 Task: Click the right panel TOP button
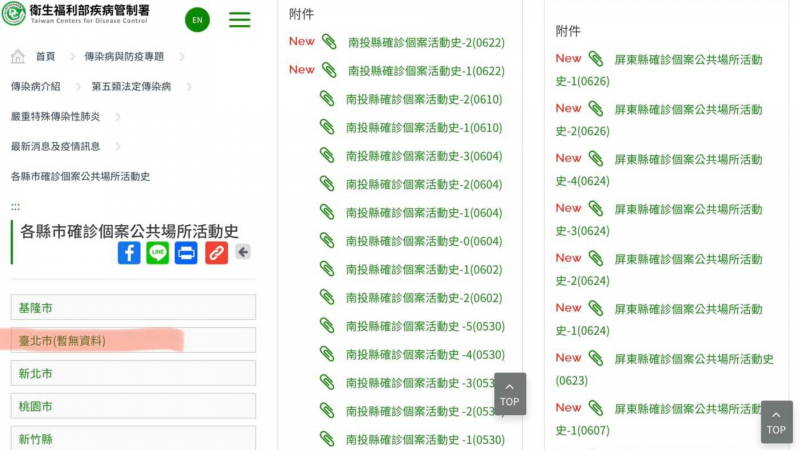(776, 421)
